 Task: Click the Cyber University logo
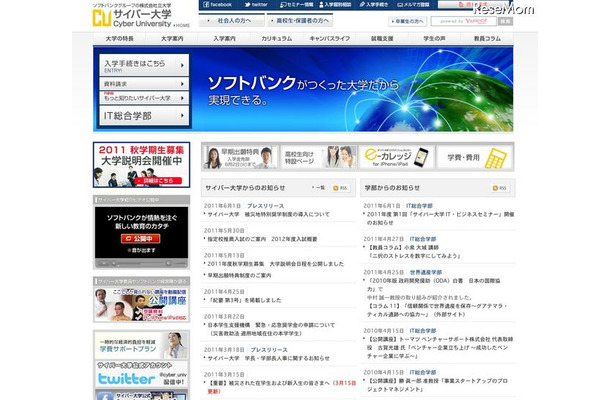[x=132, y=18]
